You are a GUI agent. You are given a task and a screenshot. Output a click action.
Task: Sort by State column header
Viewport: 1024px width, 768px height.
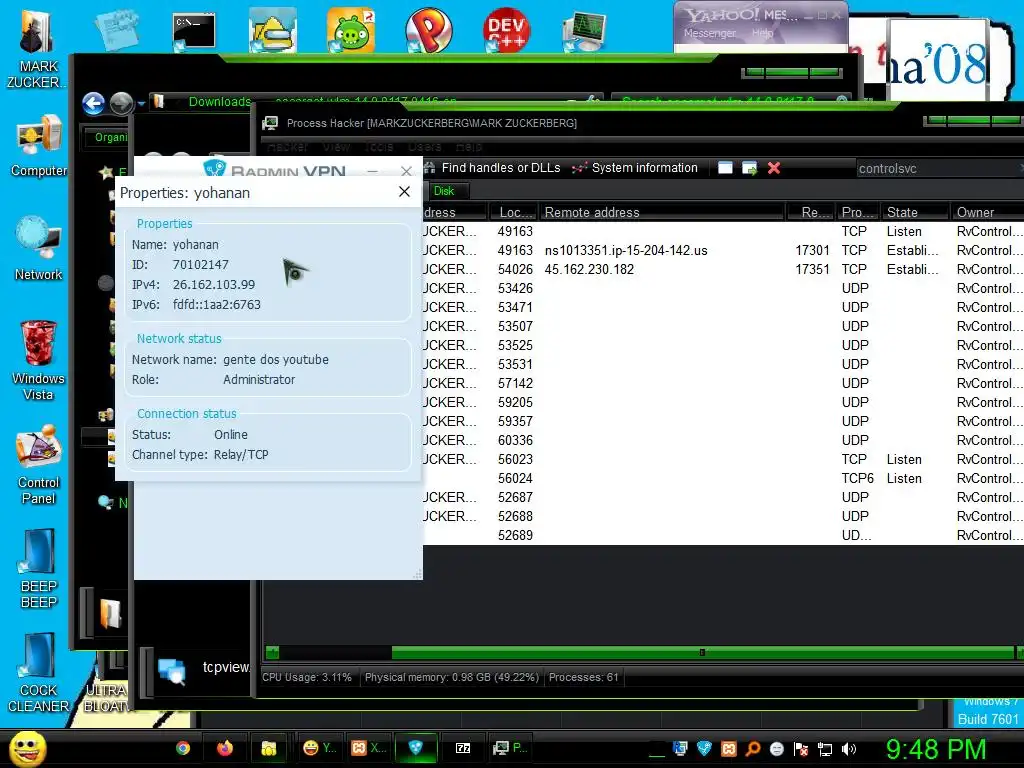[914, 212]
